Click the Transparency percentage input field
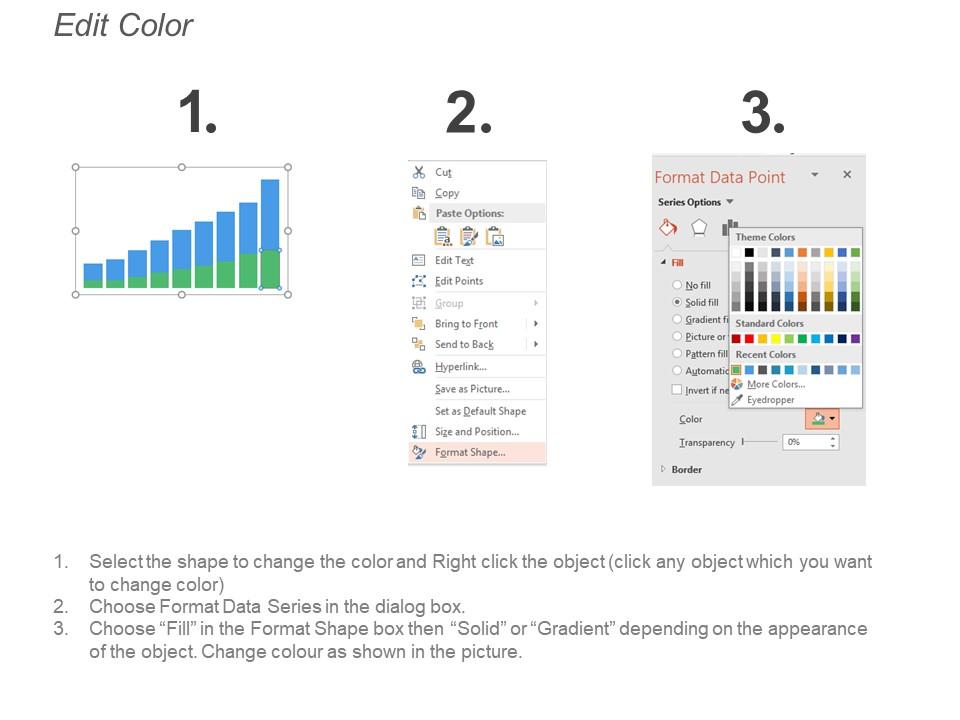Image resolution: width=960 pixels, height=720 pixels. tap(807, 441)
